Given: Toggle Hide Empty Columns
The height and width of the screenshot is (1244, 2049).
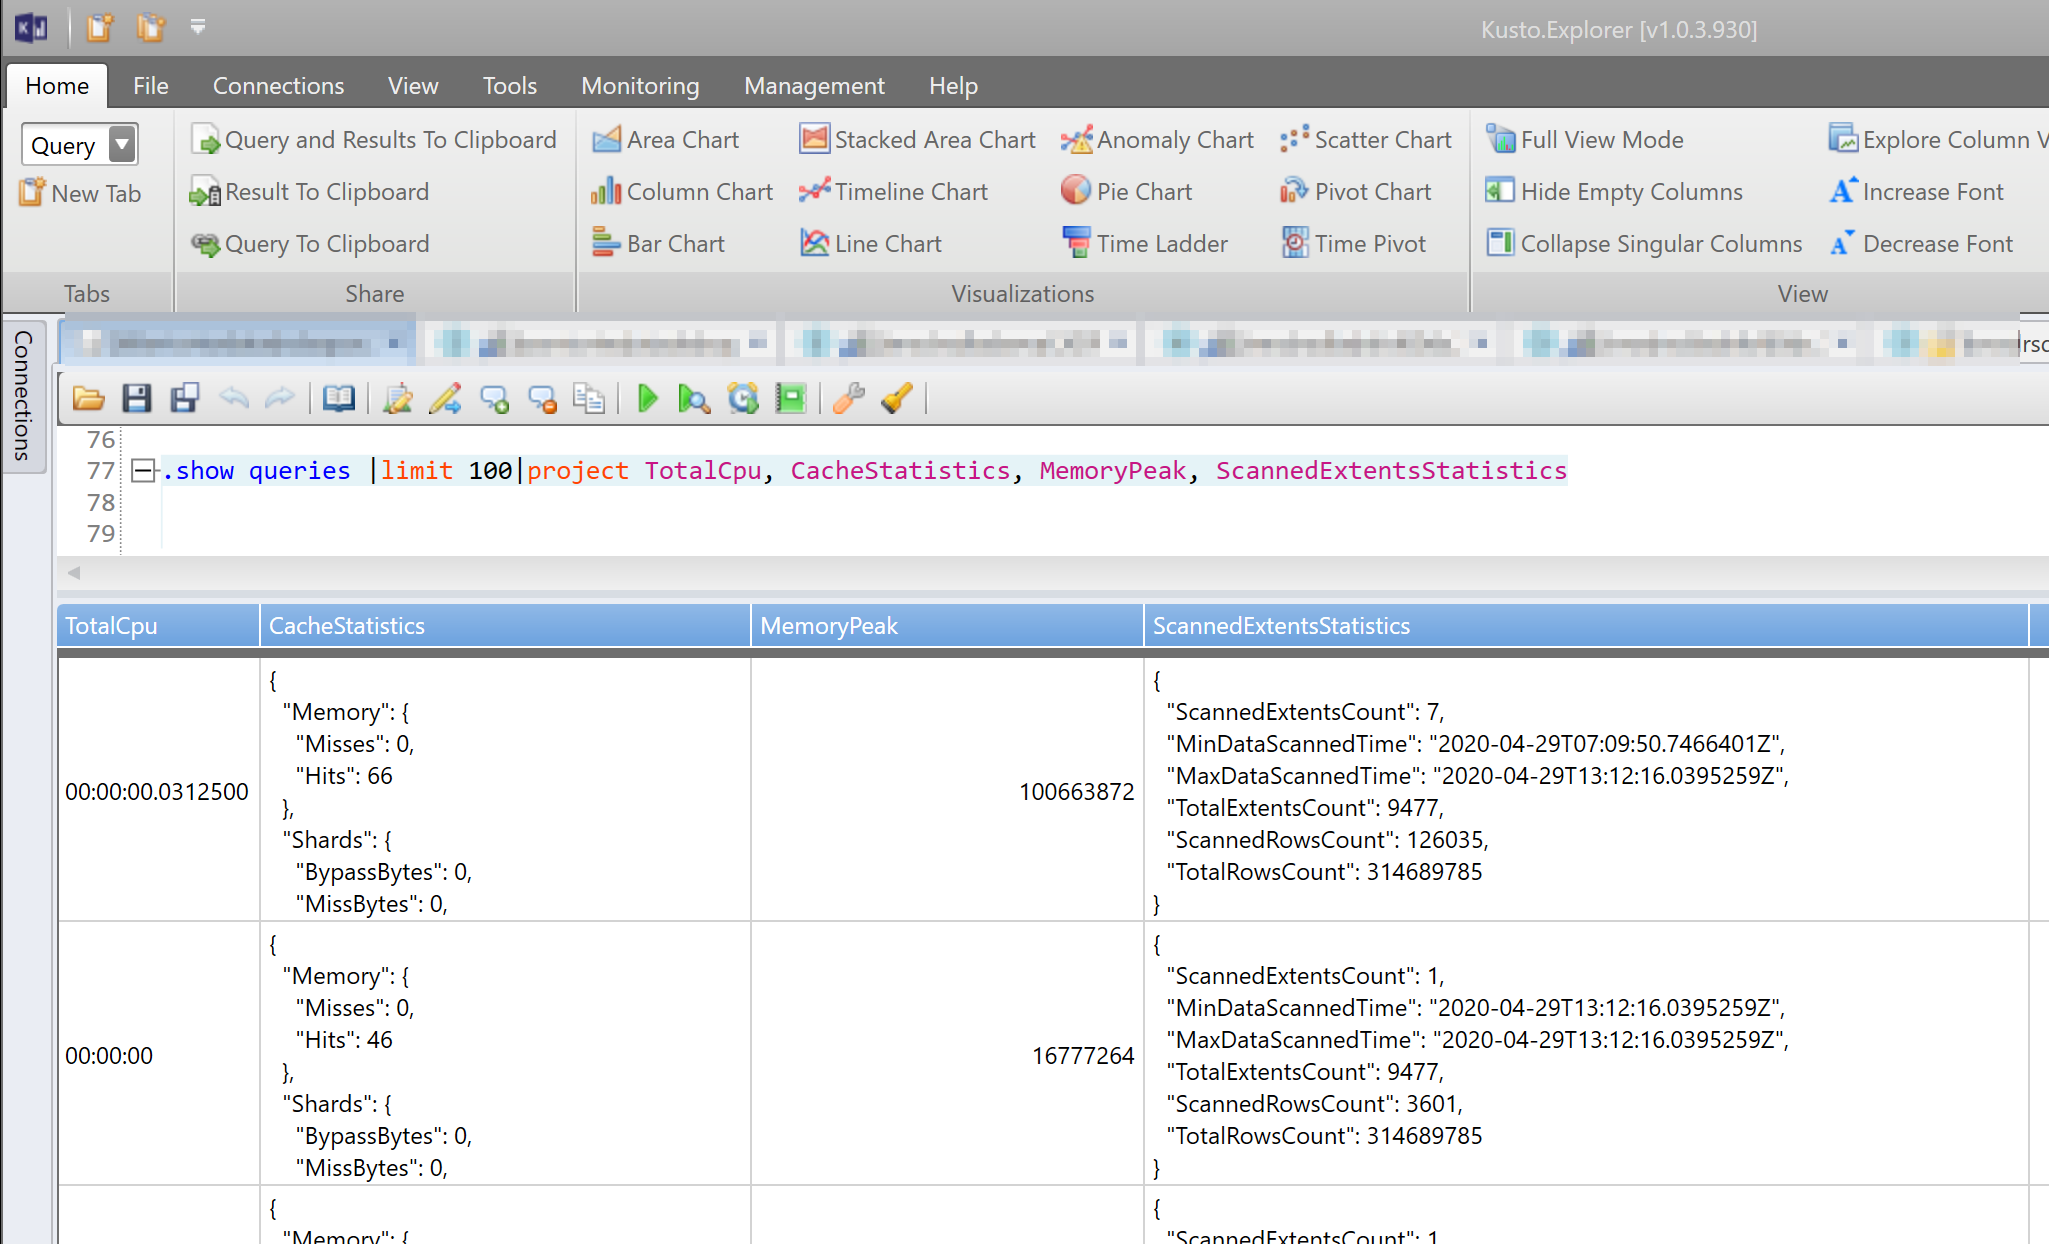Looking at the screenshot, I should click(1614, 192).
